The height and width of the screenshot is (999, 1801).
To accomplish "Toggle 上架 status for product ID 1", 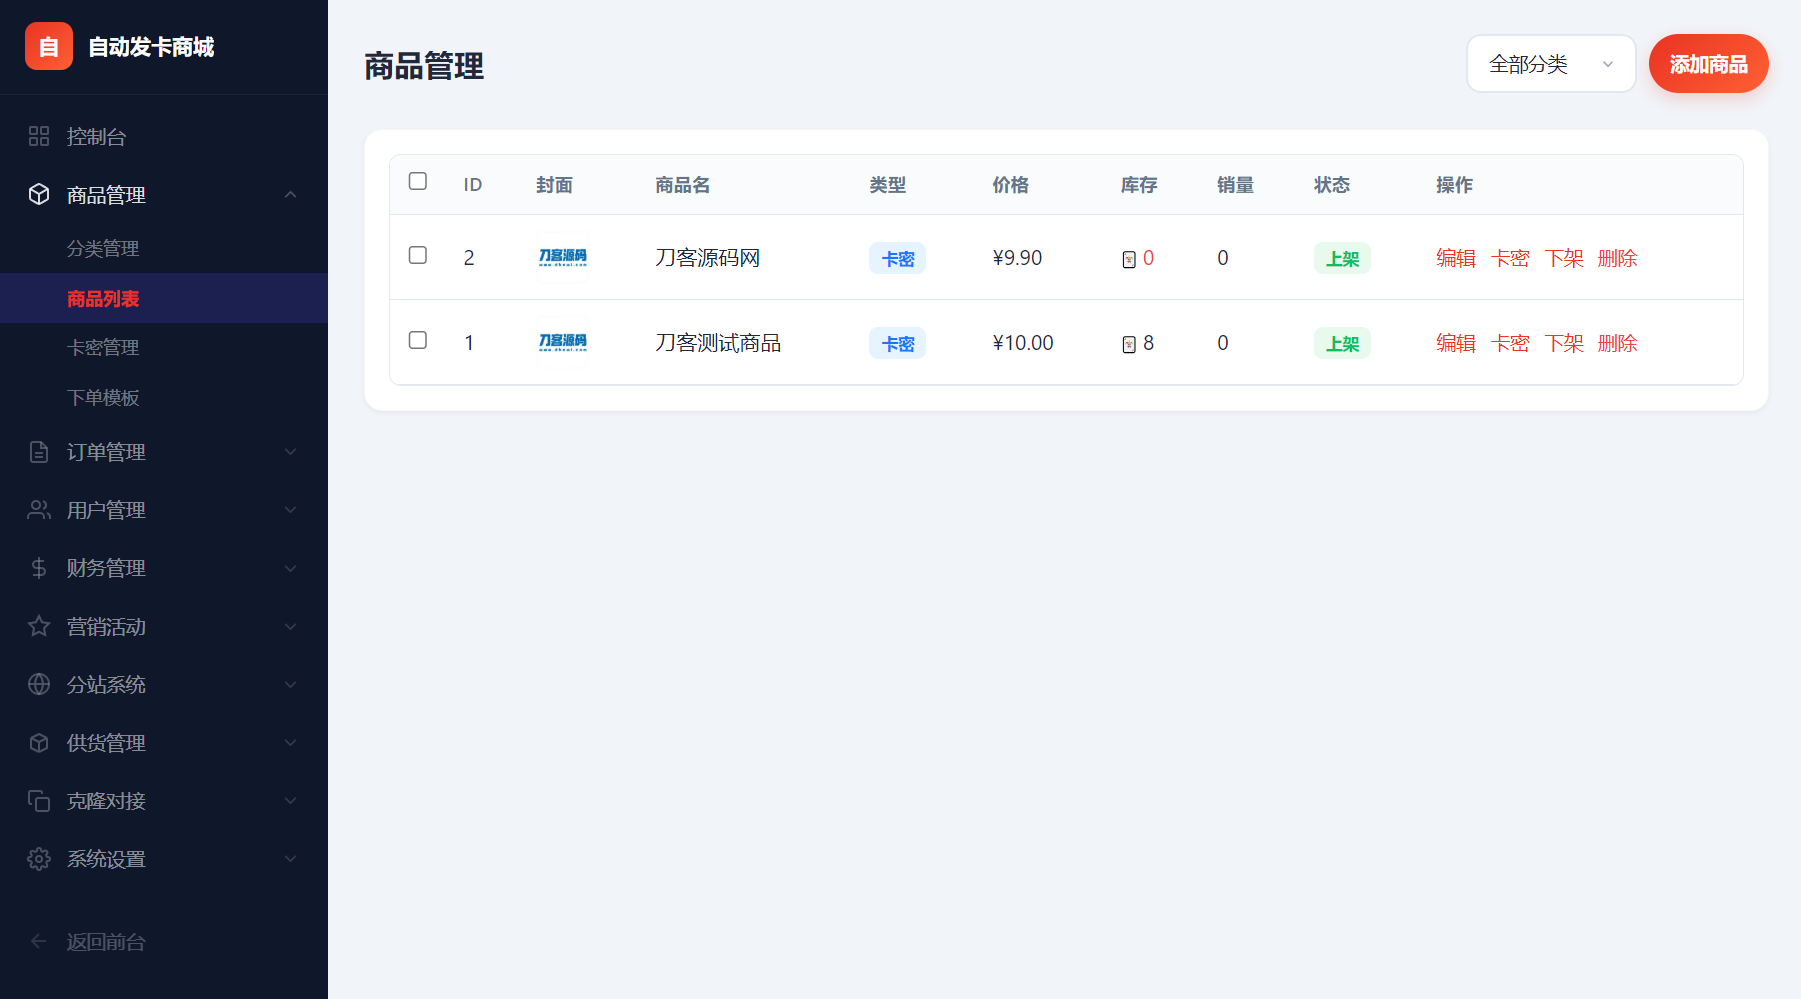I will 1342,342.
